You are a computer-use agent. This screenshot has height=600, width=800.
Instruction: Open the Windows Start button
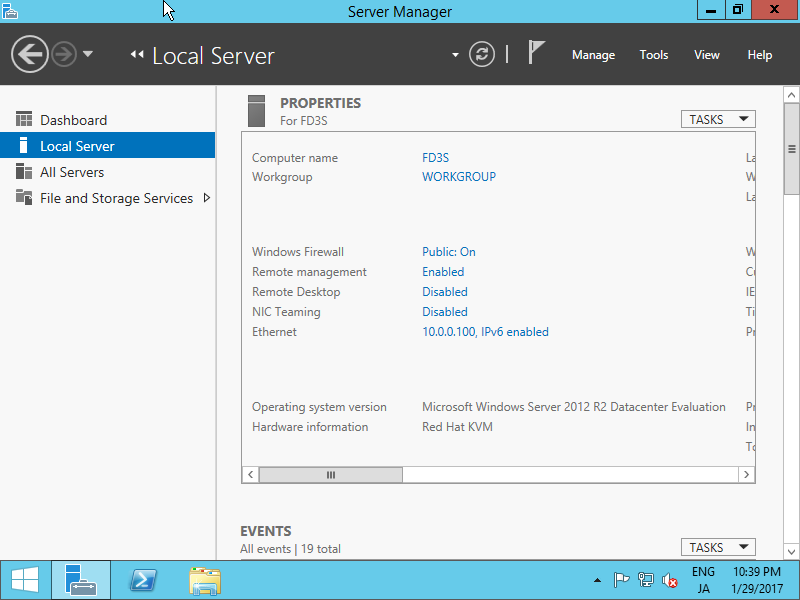(x=25, y=580)
